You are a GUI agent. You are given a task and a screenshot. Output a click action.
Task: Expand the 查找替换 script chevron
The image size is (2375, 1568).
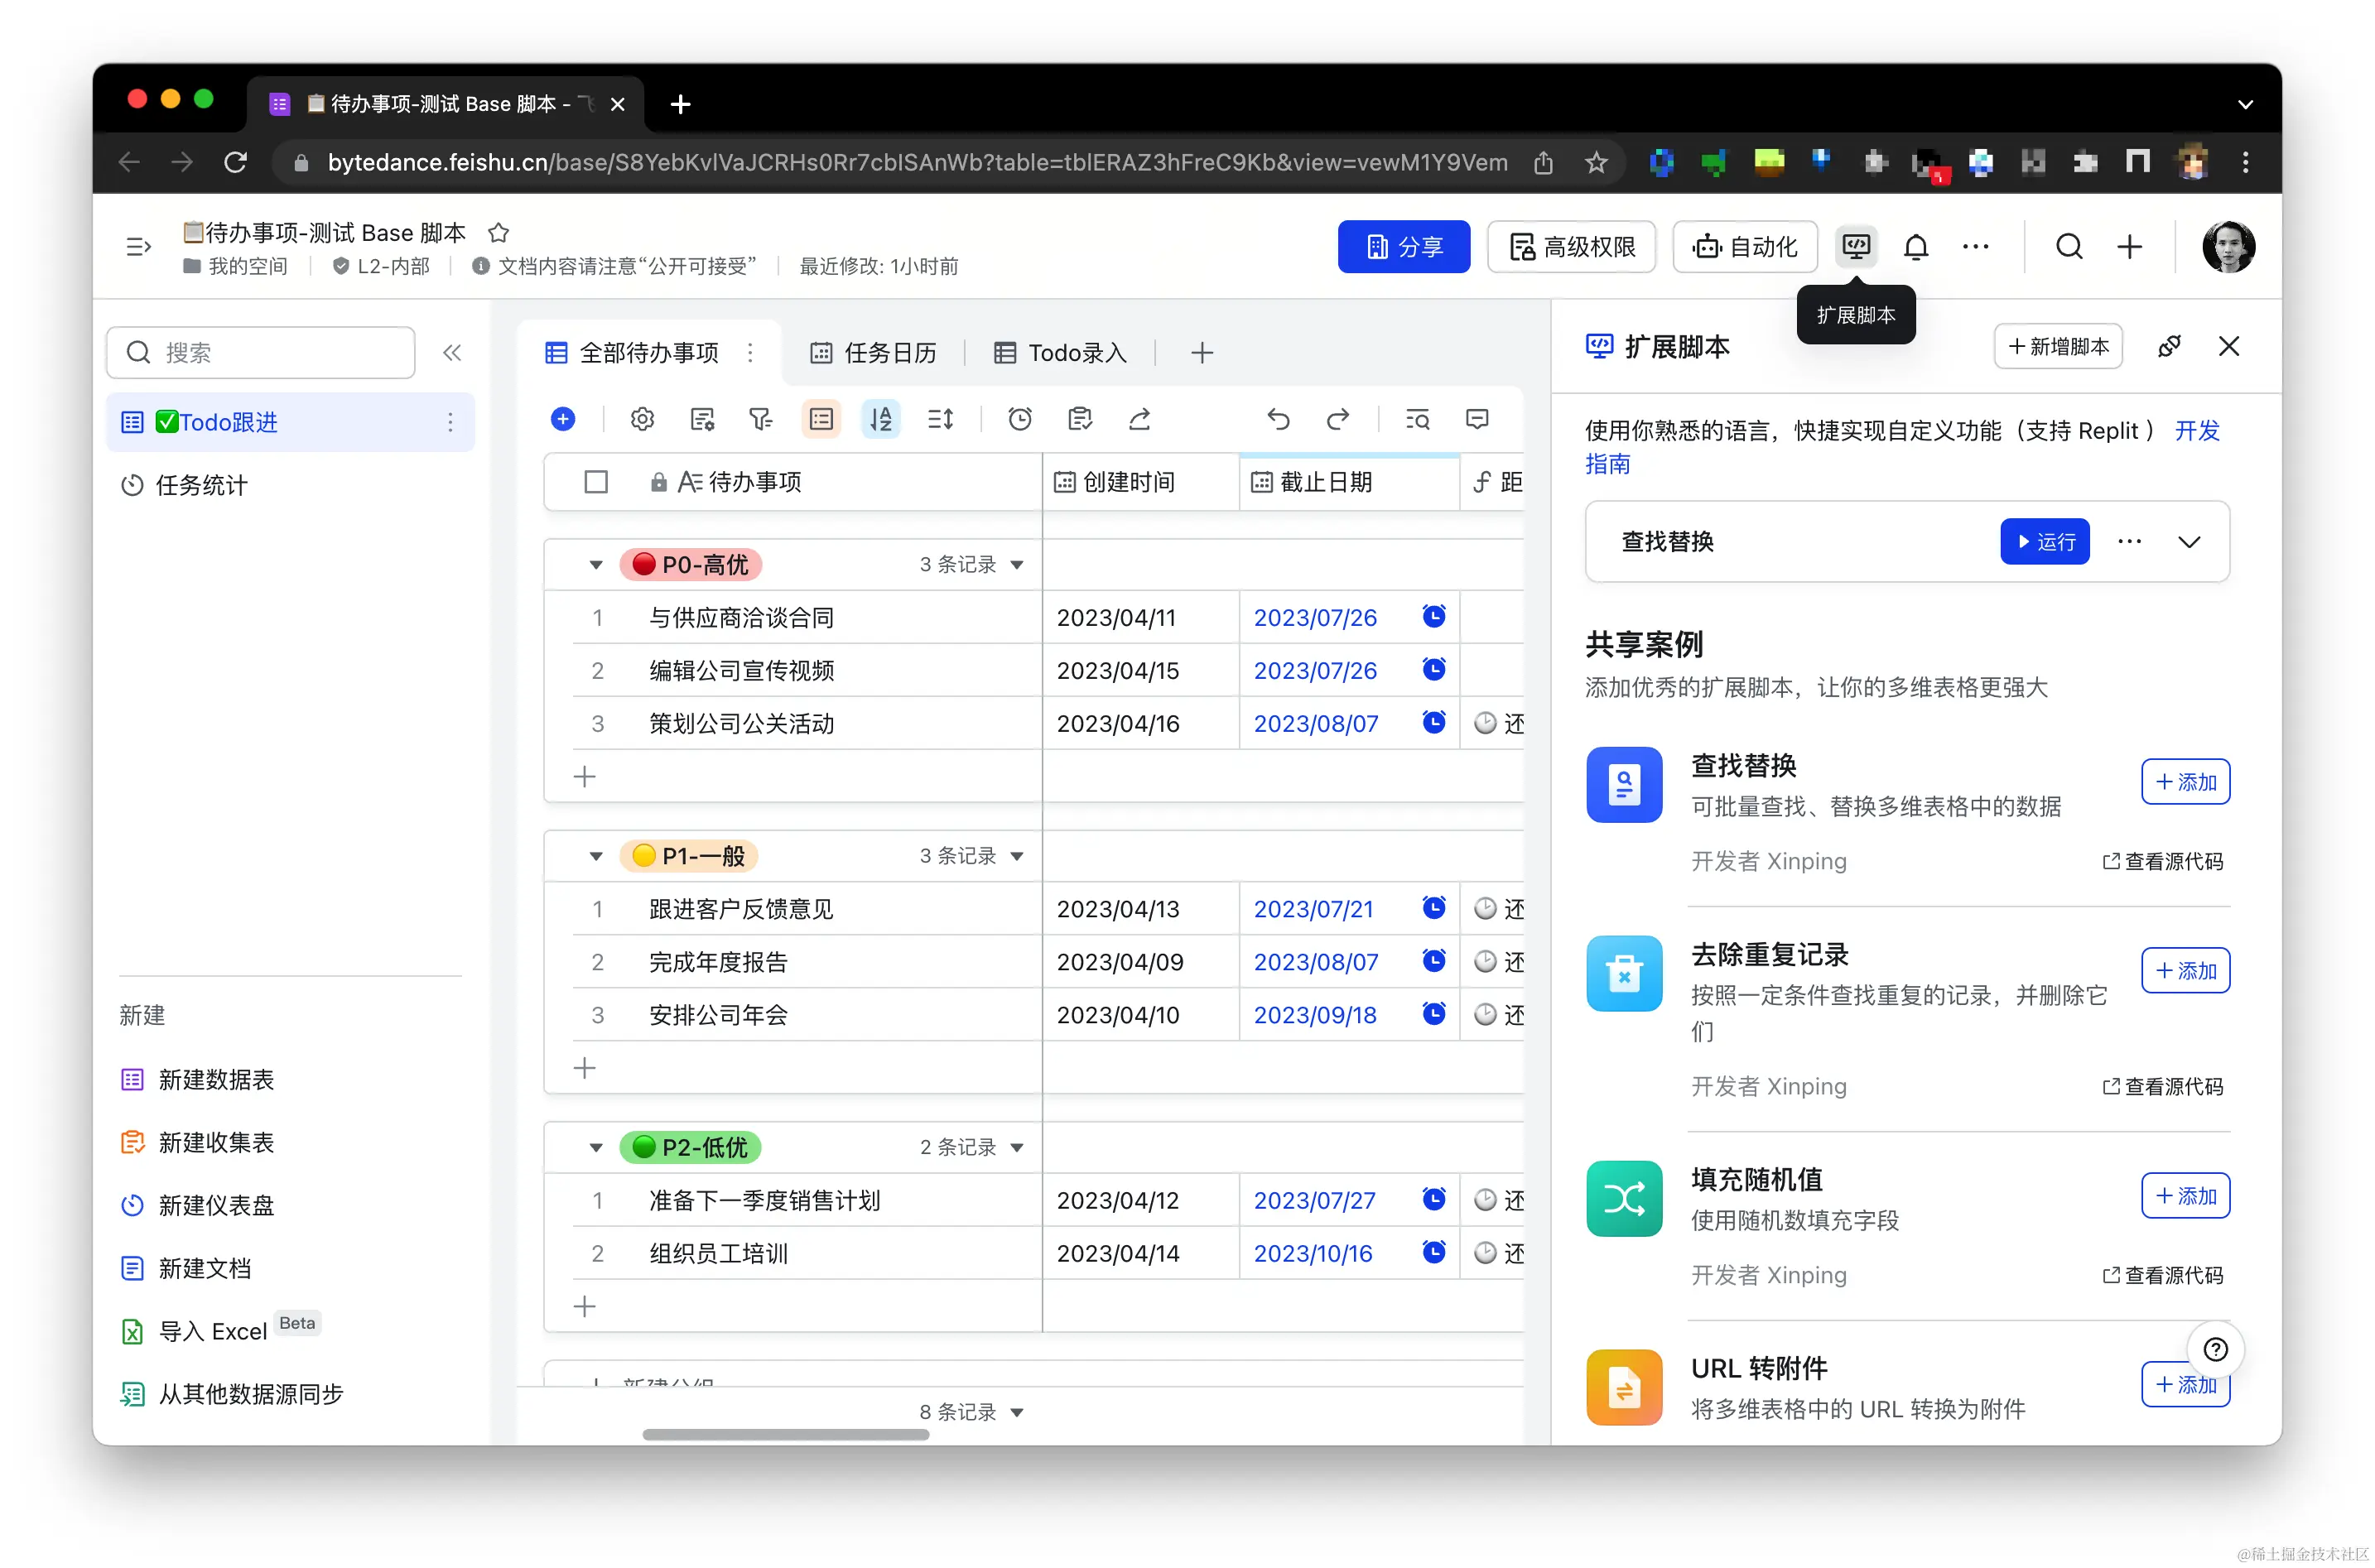[x=2188, y=542]
